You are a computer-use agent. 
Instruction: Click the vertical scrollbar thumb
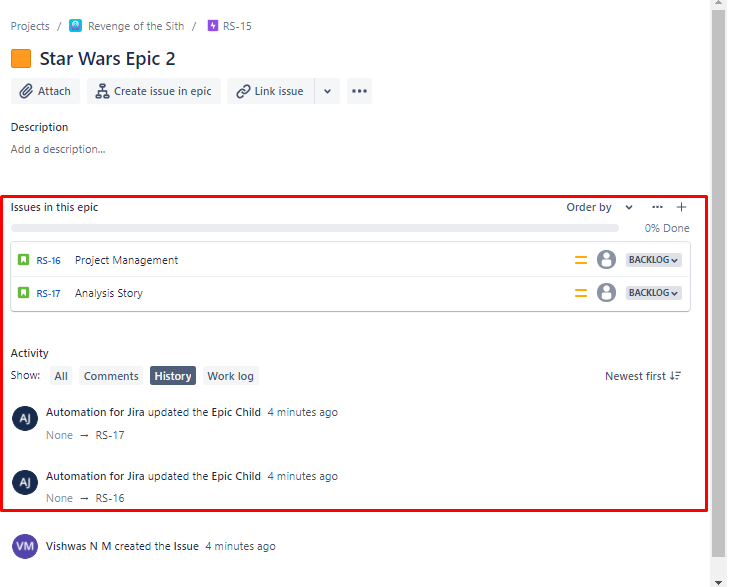click(718, 282)
